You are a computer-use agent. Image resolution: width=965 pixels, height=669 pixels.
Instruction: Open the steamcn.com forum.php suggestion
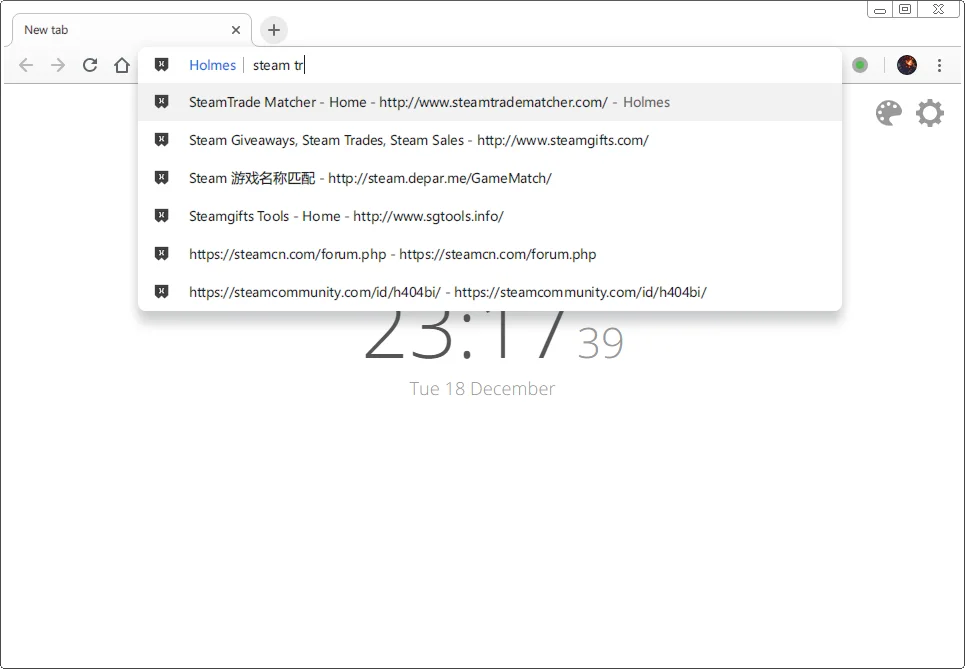pos(392,254)
